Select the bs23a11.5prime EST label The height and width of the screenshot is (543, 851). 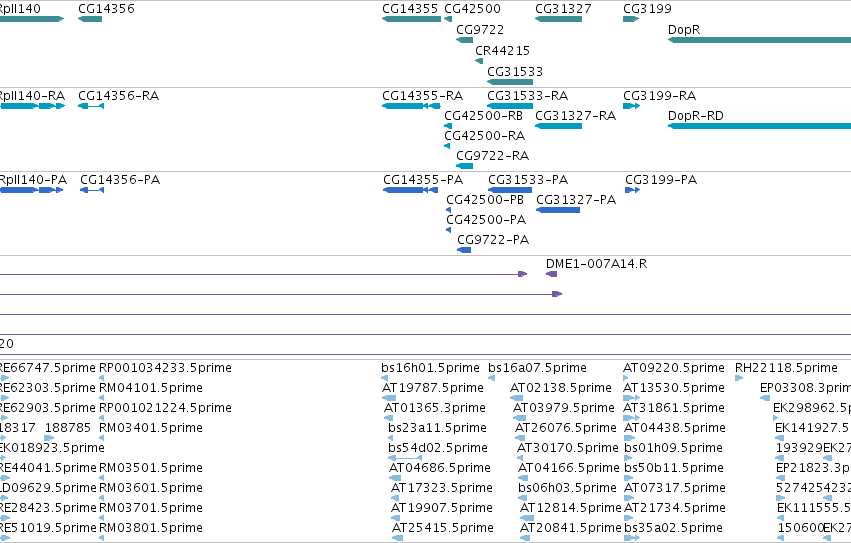[x=437, y=428]
